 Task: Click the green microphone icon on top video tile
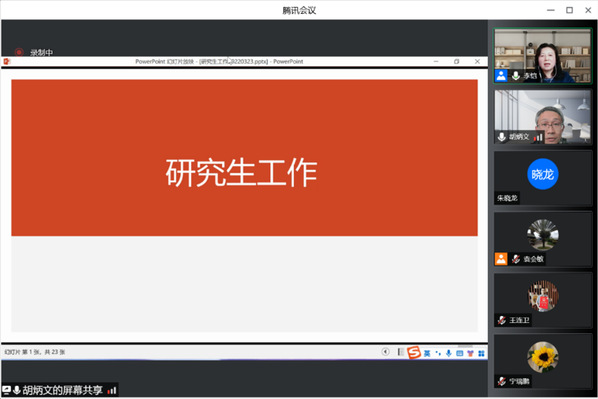point(516,76)
